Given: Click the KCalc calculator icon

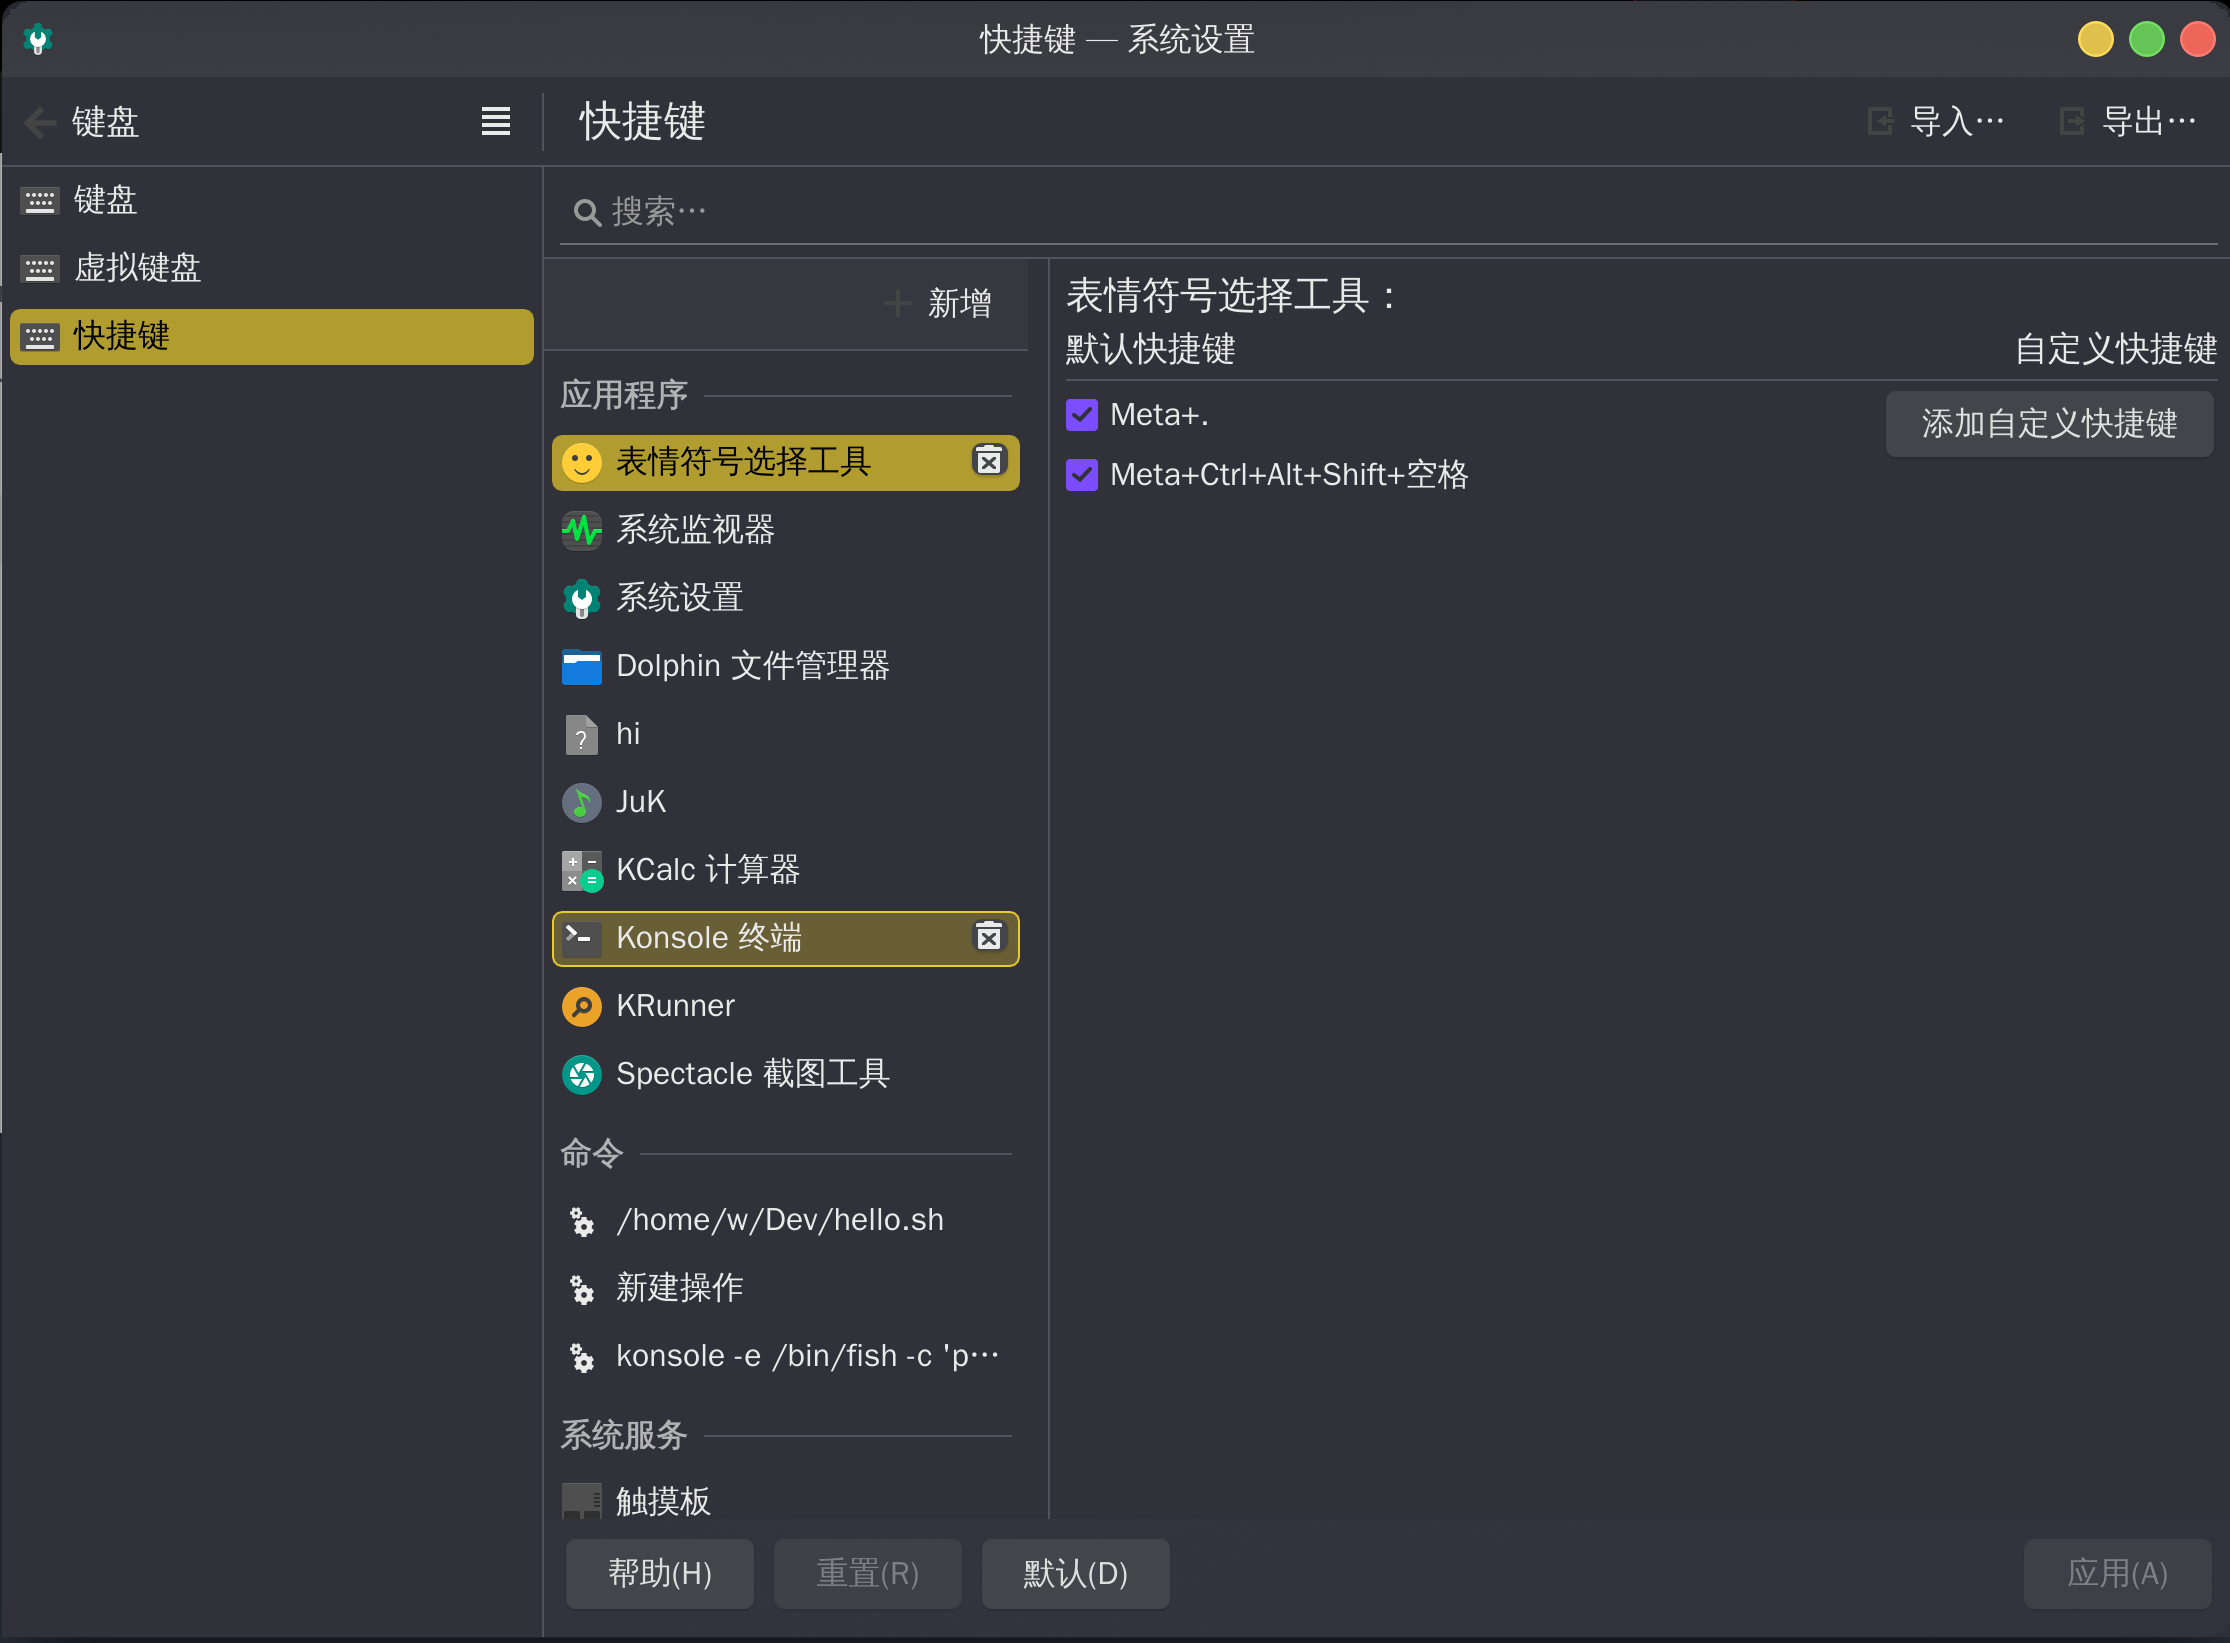Looking at the screenshot, I should pyautogui.click(x=581, y=870).
